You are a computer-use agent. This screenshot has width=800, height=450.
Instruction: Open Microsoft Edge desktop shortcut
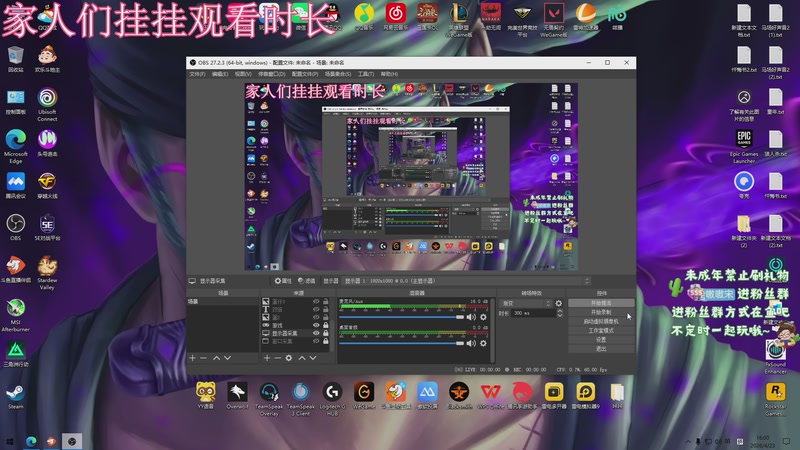pyautogui.click(x=16, y=146)
